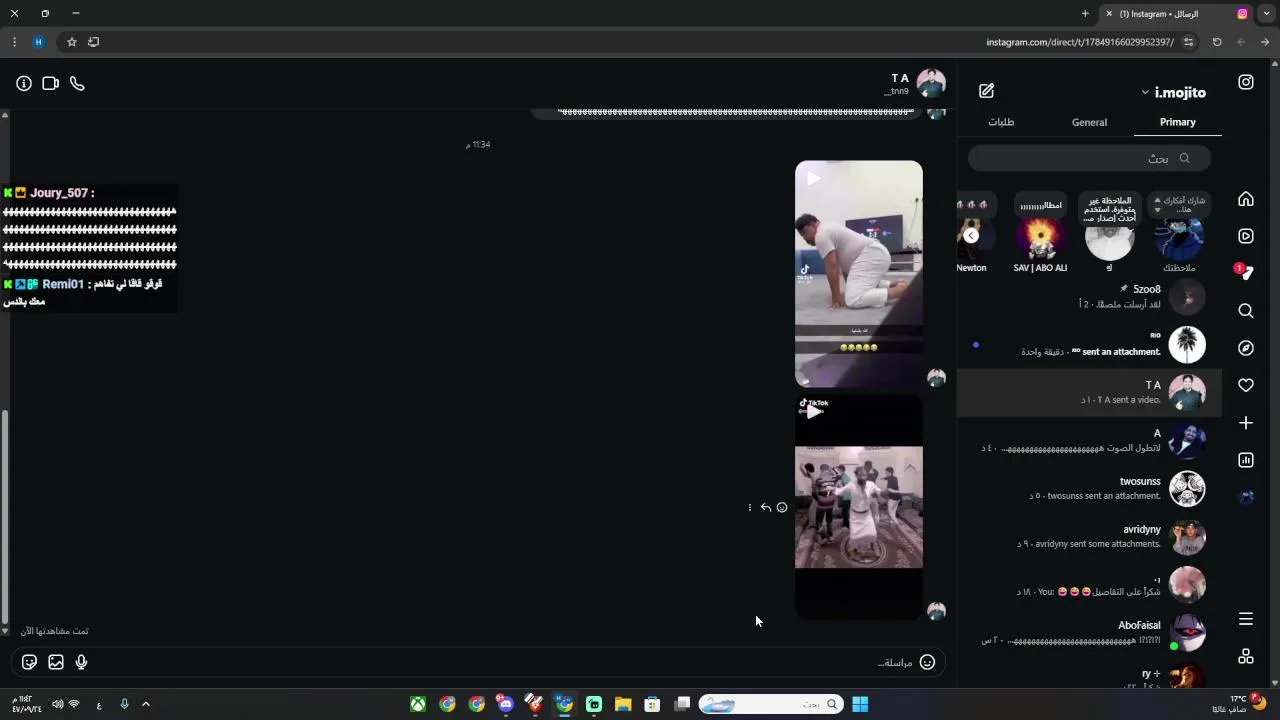Open the sticker or GIF picker
The image size is (1280, 720).
point(29,662)
